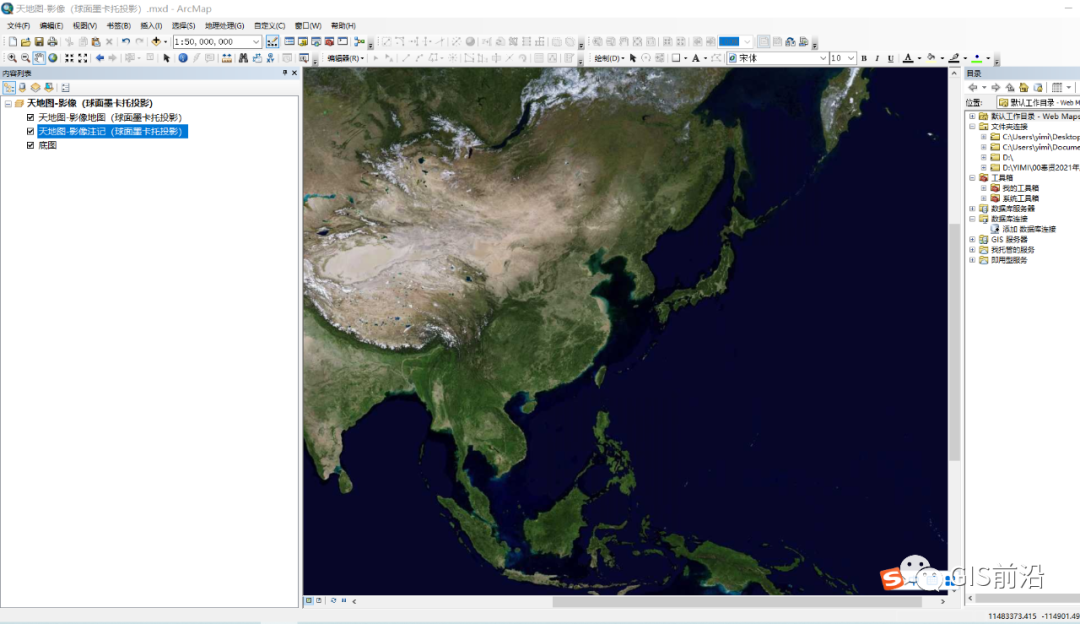
Task: Choose the line color swatch
Action: [954, 59]
